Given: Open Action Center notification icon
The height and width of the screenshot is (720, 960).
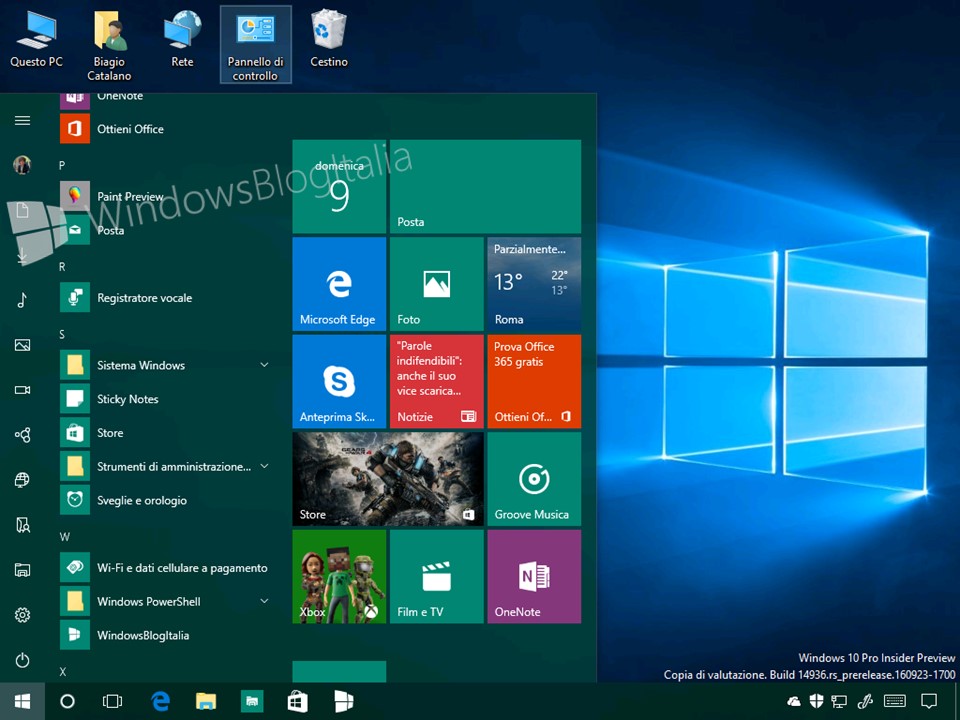Looking at the screenshot, I should tap(929, 701).
